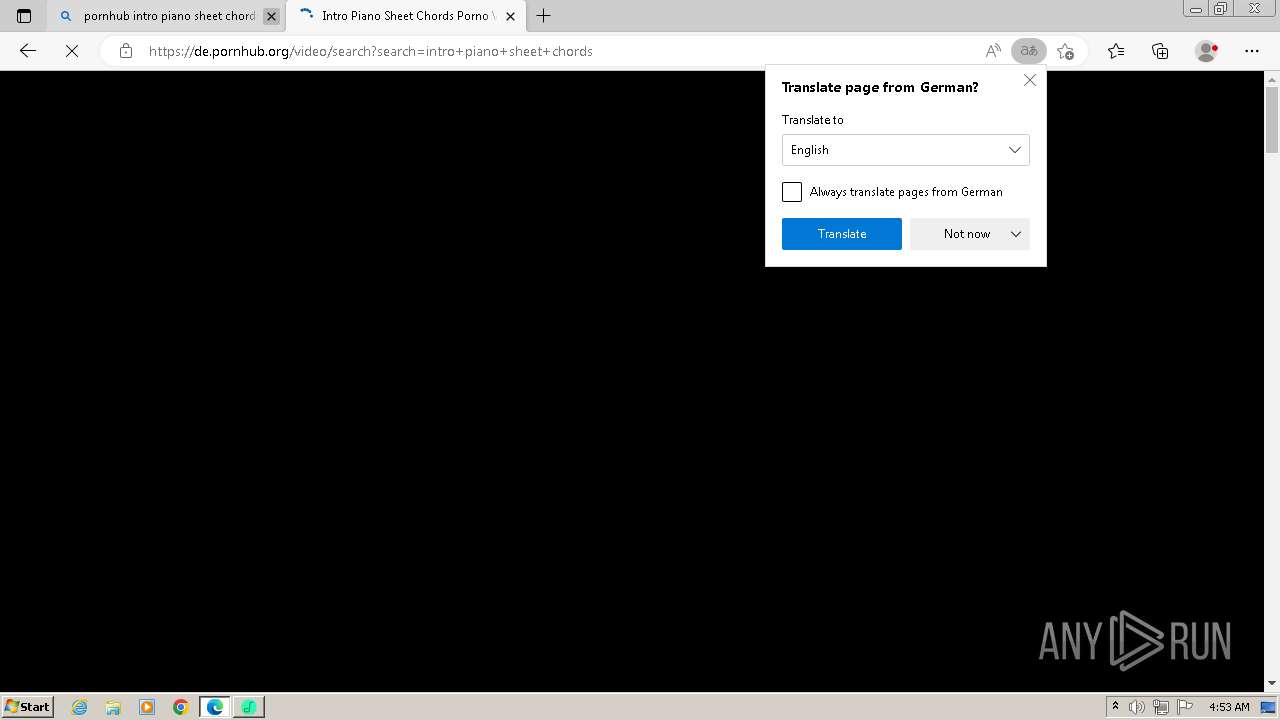This screenshot has height=720, width=1280.
Task: Dismiss the translate popup with X
Action: point(1030,80)
